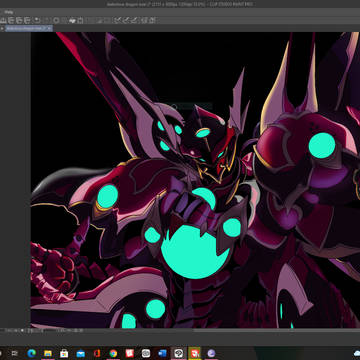360x360 pixels.
Task: Click the active Clip Studio Paint taskbar icon
Action: coord(179,353)
